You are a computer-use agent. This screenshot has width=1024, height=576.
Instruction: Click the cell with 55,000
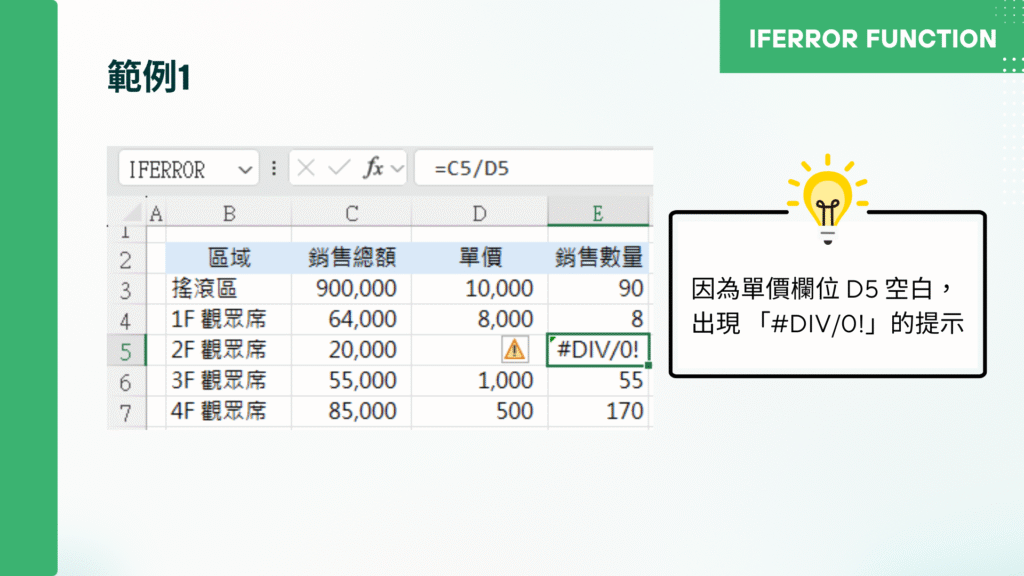(x=351, y=381)
